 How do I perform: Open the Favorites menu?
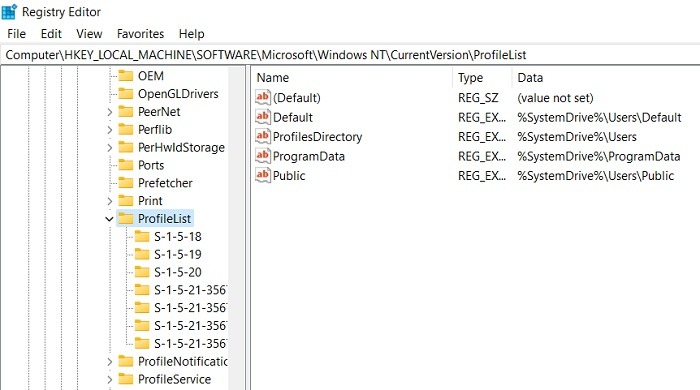point(140,34)
